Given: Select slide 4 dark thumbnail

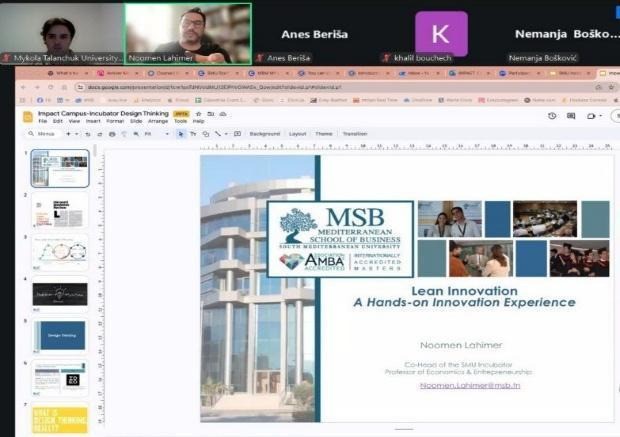Looking at the screenshot, I should 60,294.
